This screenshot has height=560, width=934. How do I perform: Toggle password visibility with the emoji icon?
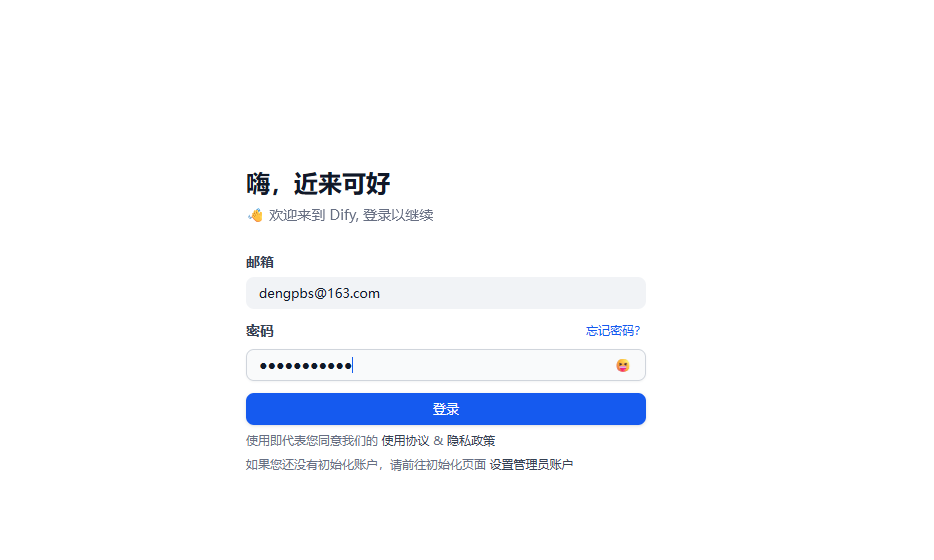622,365
